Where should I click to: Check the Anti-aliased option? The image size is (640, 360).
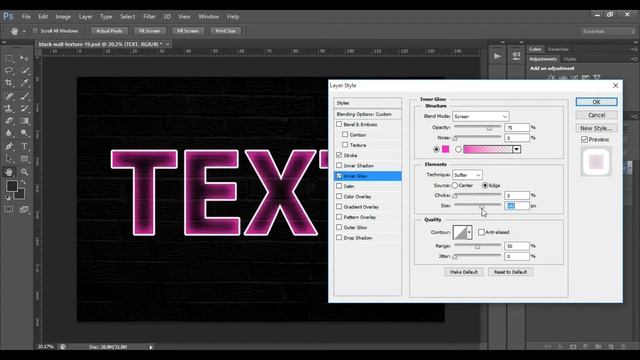tap(481, 232)
